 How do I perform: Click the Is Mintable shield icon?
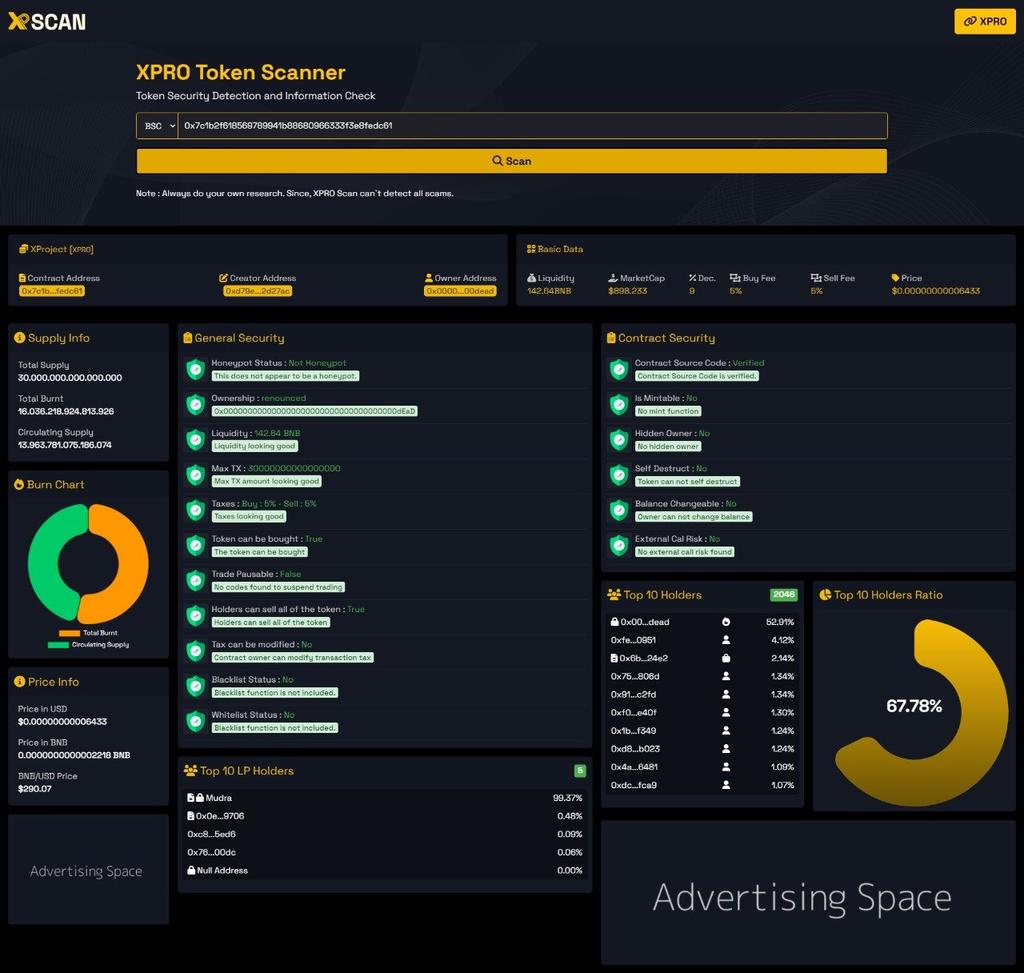click(618, 405)
